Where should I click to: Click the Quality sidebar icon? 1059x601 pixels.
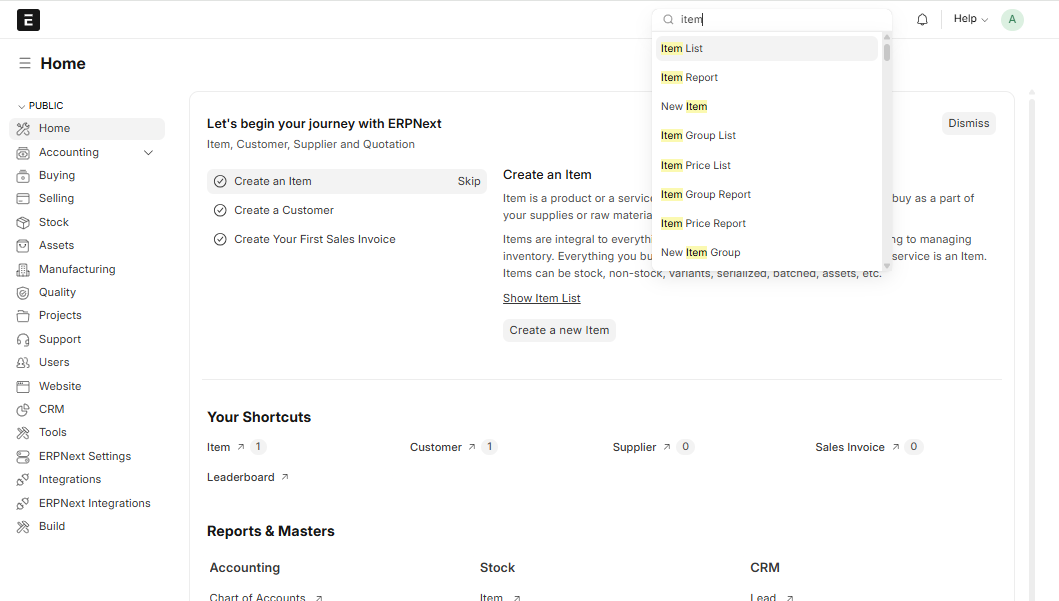tap(23, 292)
